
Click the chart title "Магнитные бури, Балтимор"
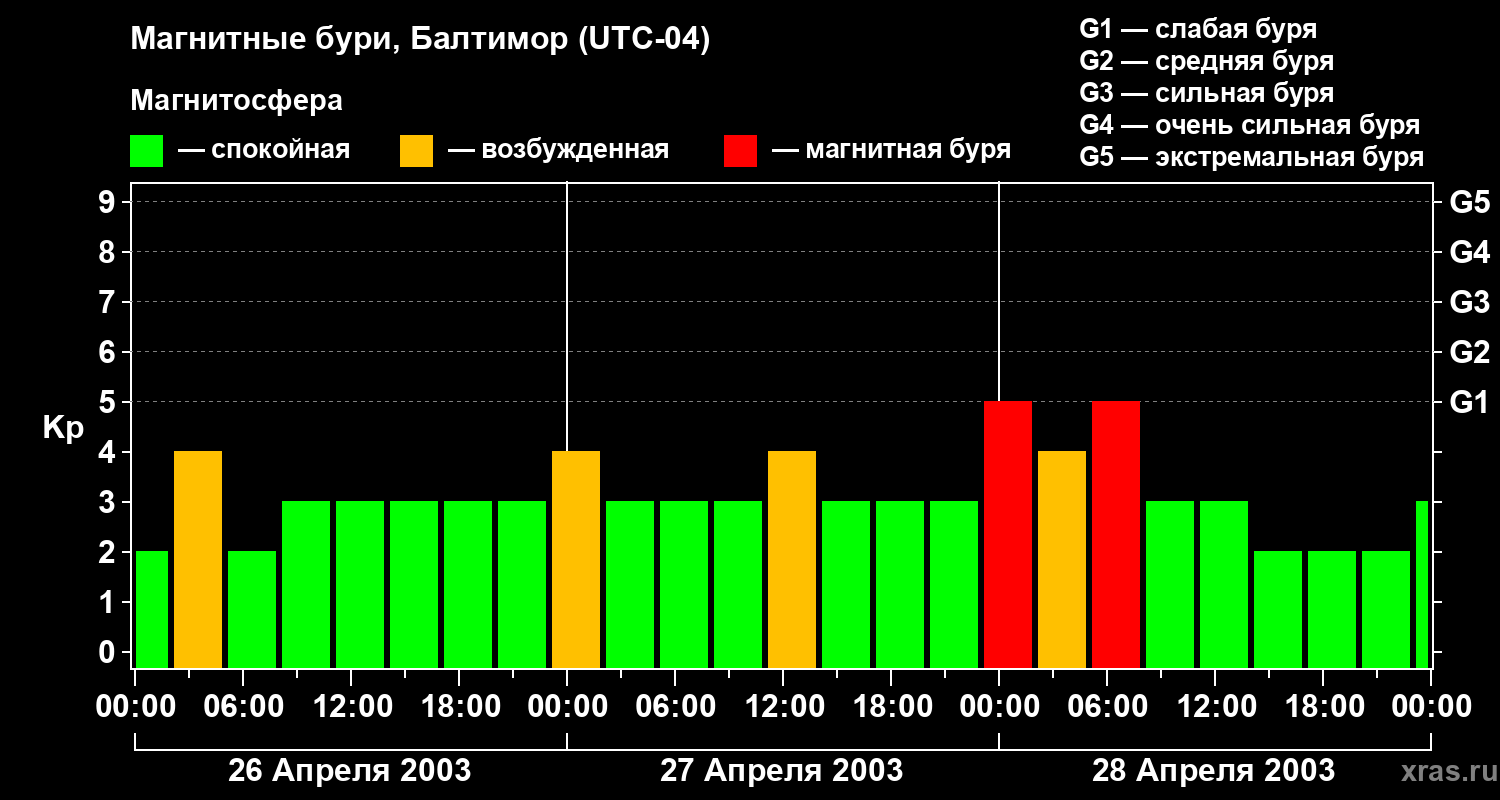click(420, 40)
